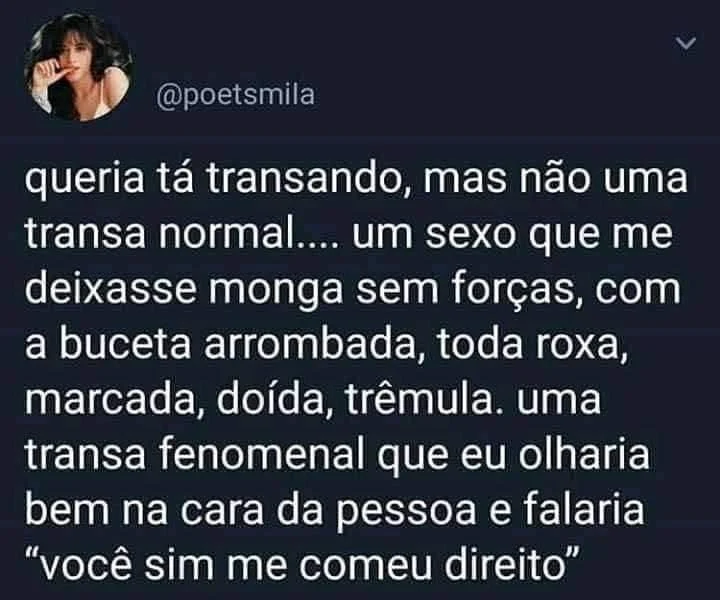This screenshot has height=600, width=720.
Task: Click the word "pessoa" in the tweet
Action: point(406,511)
